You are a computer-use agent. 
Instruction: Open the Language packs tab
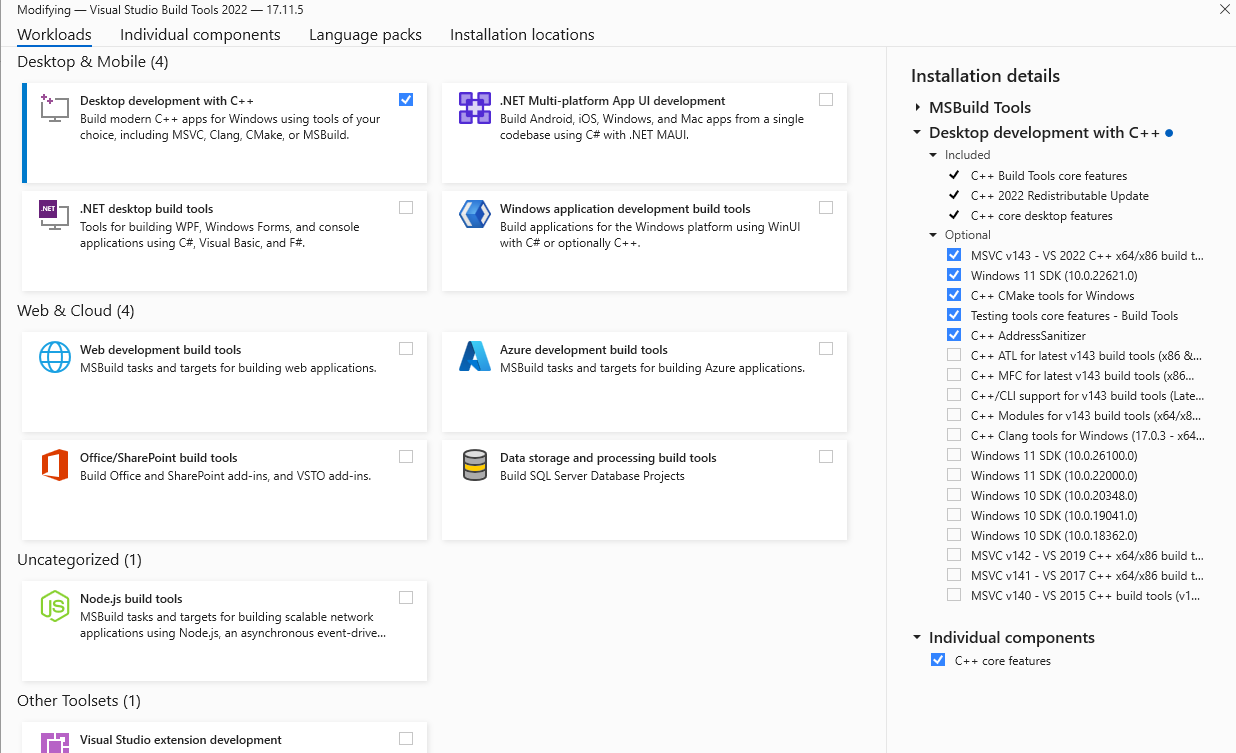[365, 35]
